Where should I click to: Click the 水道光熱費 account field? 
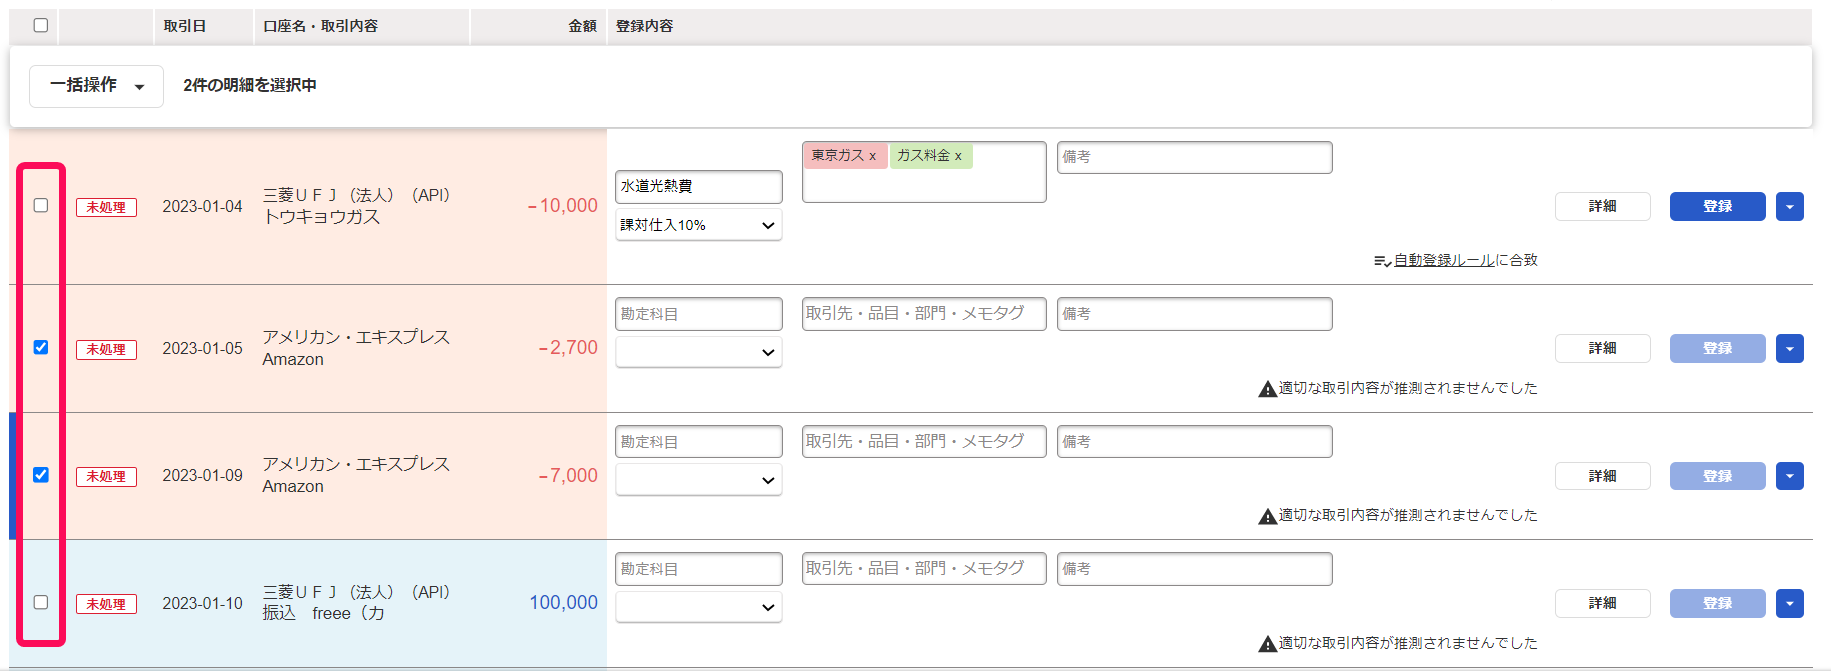pyautogui.click(x=698, y=186)
